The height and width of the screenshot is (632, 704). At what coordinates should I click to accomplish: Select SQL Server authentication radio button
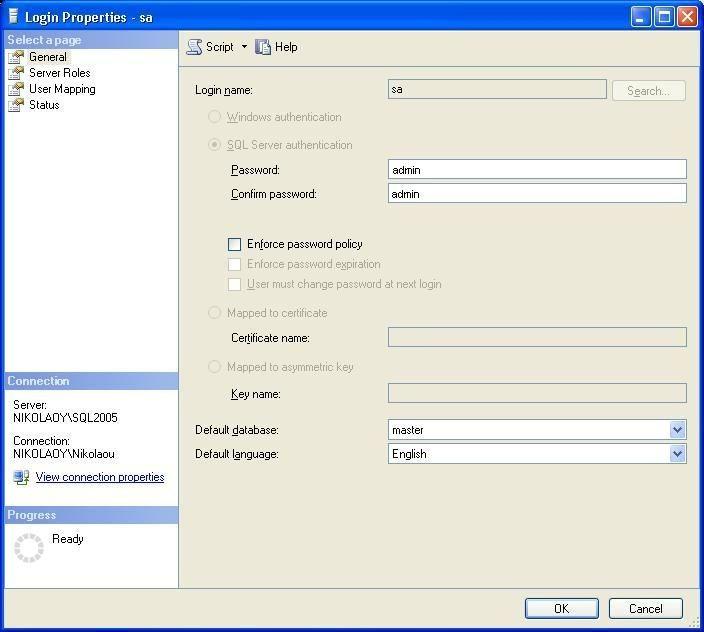tap(214, 145)
